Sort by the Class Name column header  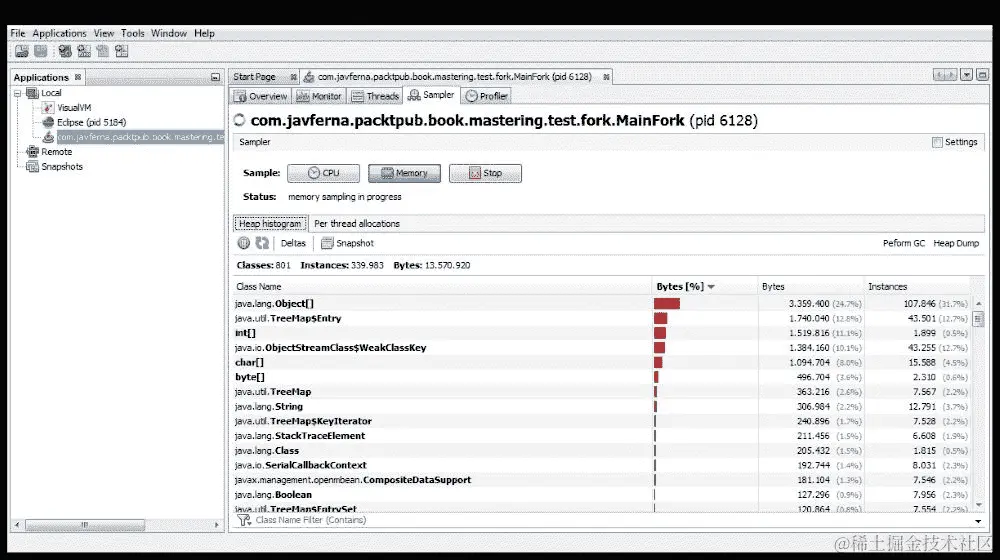click(442, 287)
